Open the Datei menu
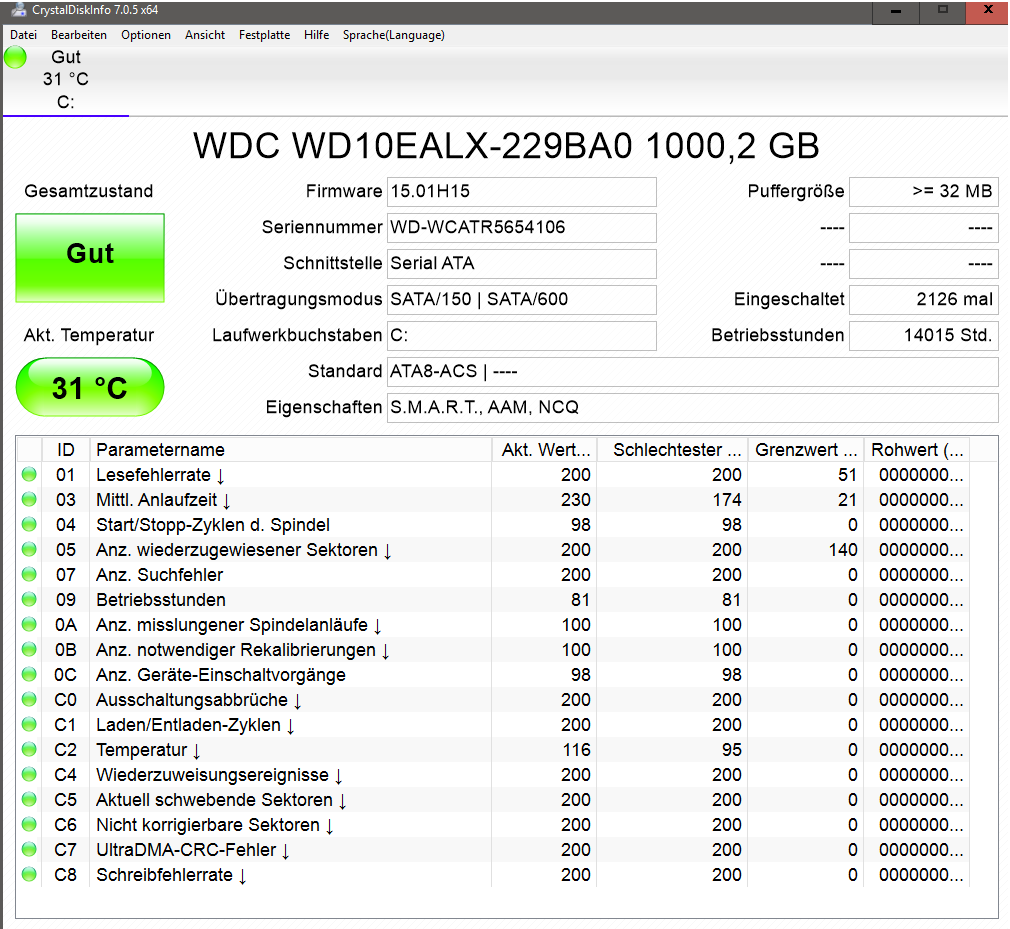1010x929 pixels. (23, 35)
